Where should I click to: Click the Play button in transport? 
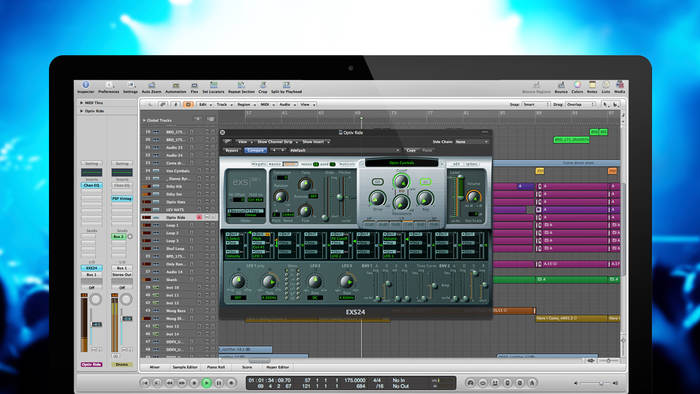206,382
